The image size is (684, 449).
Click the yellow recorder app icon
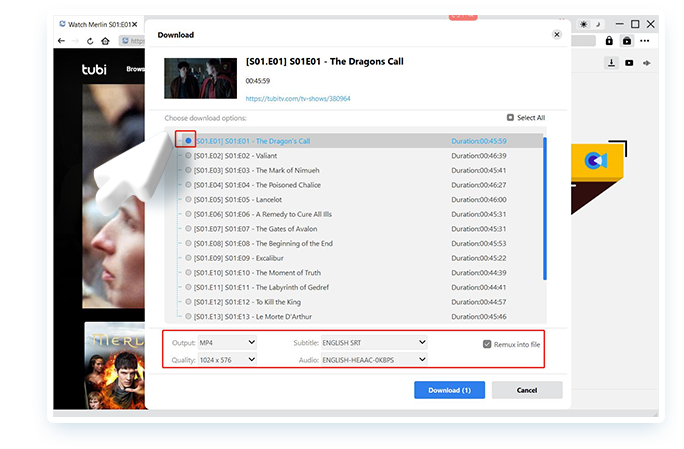coord(597,161)
